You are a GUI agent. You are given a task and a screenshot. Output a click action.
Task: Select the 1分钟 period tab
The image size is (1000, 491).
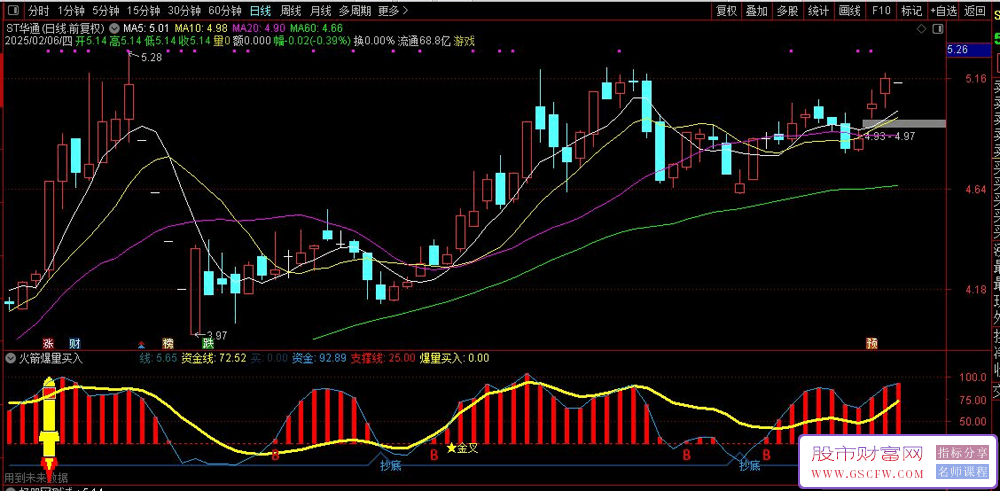point(71,10)
